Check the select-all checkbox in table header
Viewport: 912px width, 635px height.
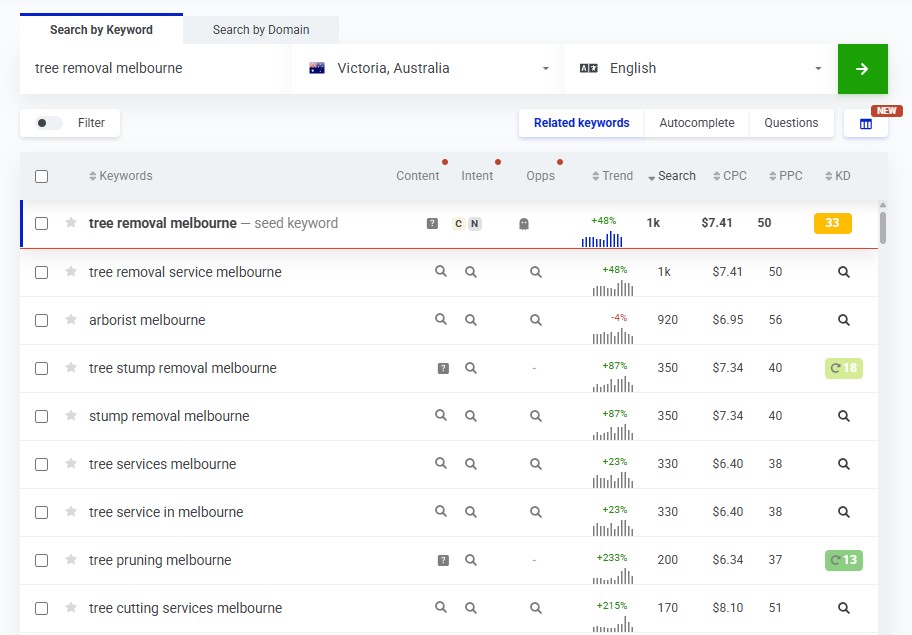click(x=41, y=176)
